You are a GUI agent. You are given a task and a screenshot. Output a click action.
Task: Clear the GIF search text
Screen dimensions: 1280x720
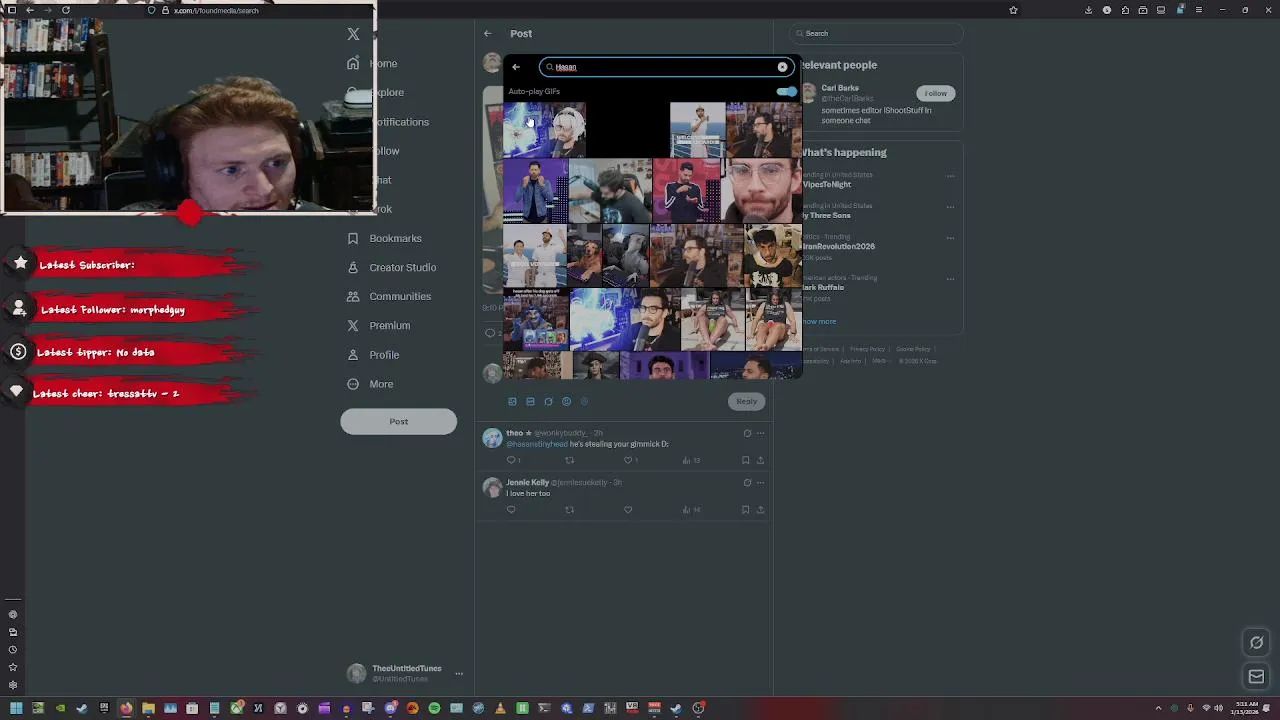[782, 67]
